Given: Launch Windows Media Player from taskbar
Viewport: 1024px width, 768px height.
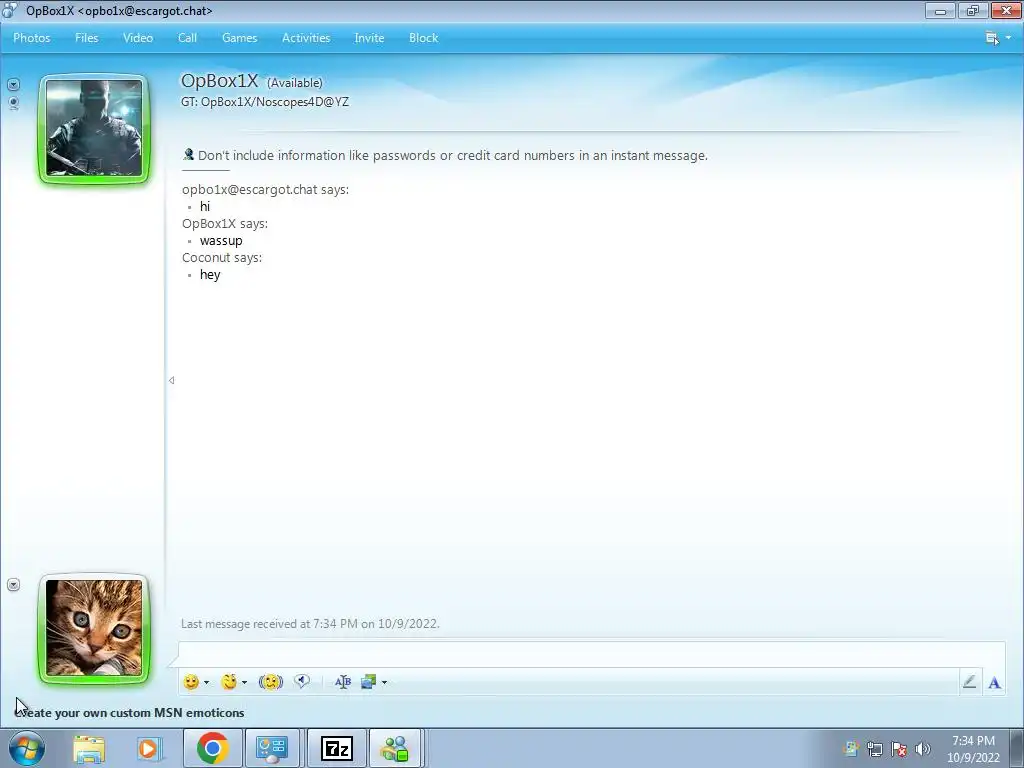Looking at the screenshot, I should (x=148, y=748).
